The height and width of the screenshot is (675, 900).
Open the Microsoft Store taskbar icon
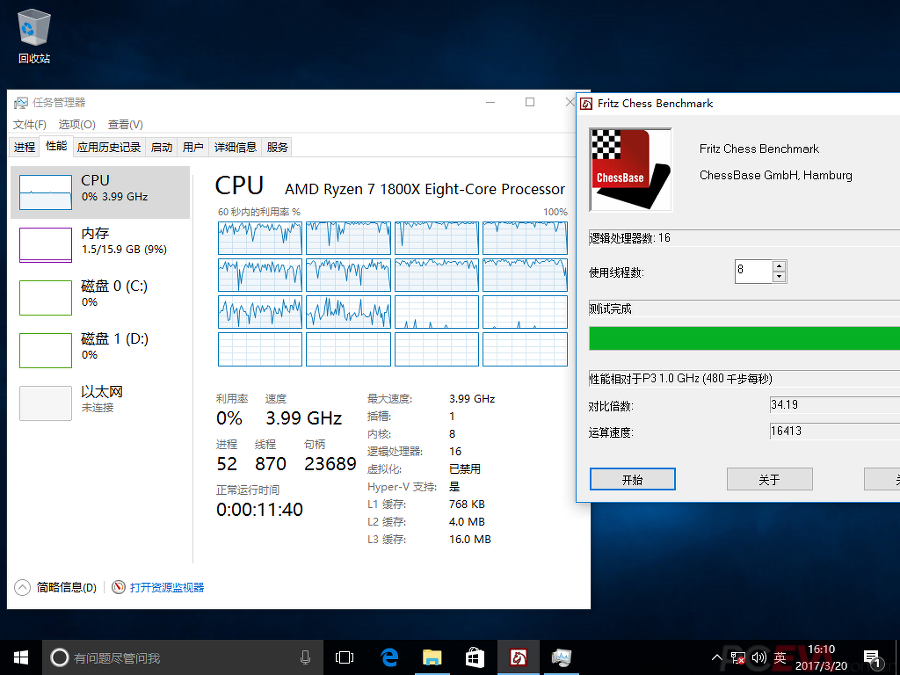click(x=475, y=657)
